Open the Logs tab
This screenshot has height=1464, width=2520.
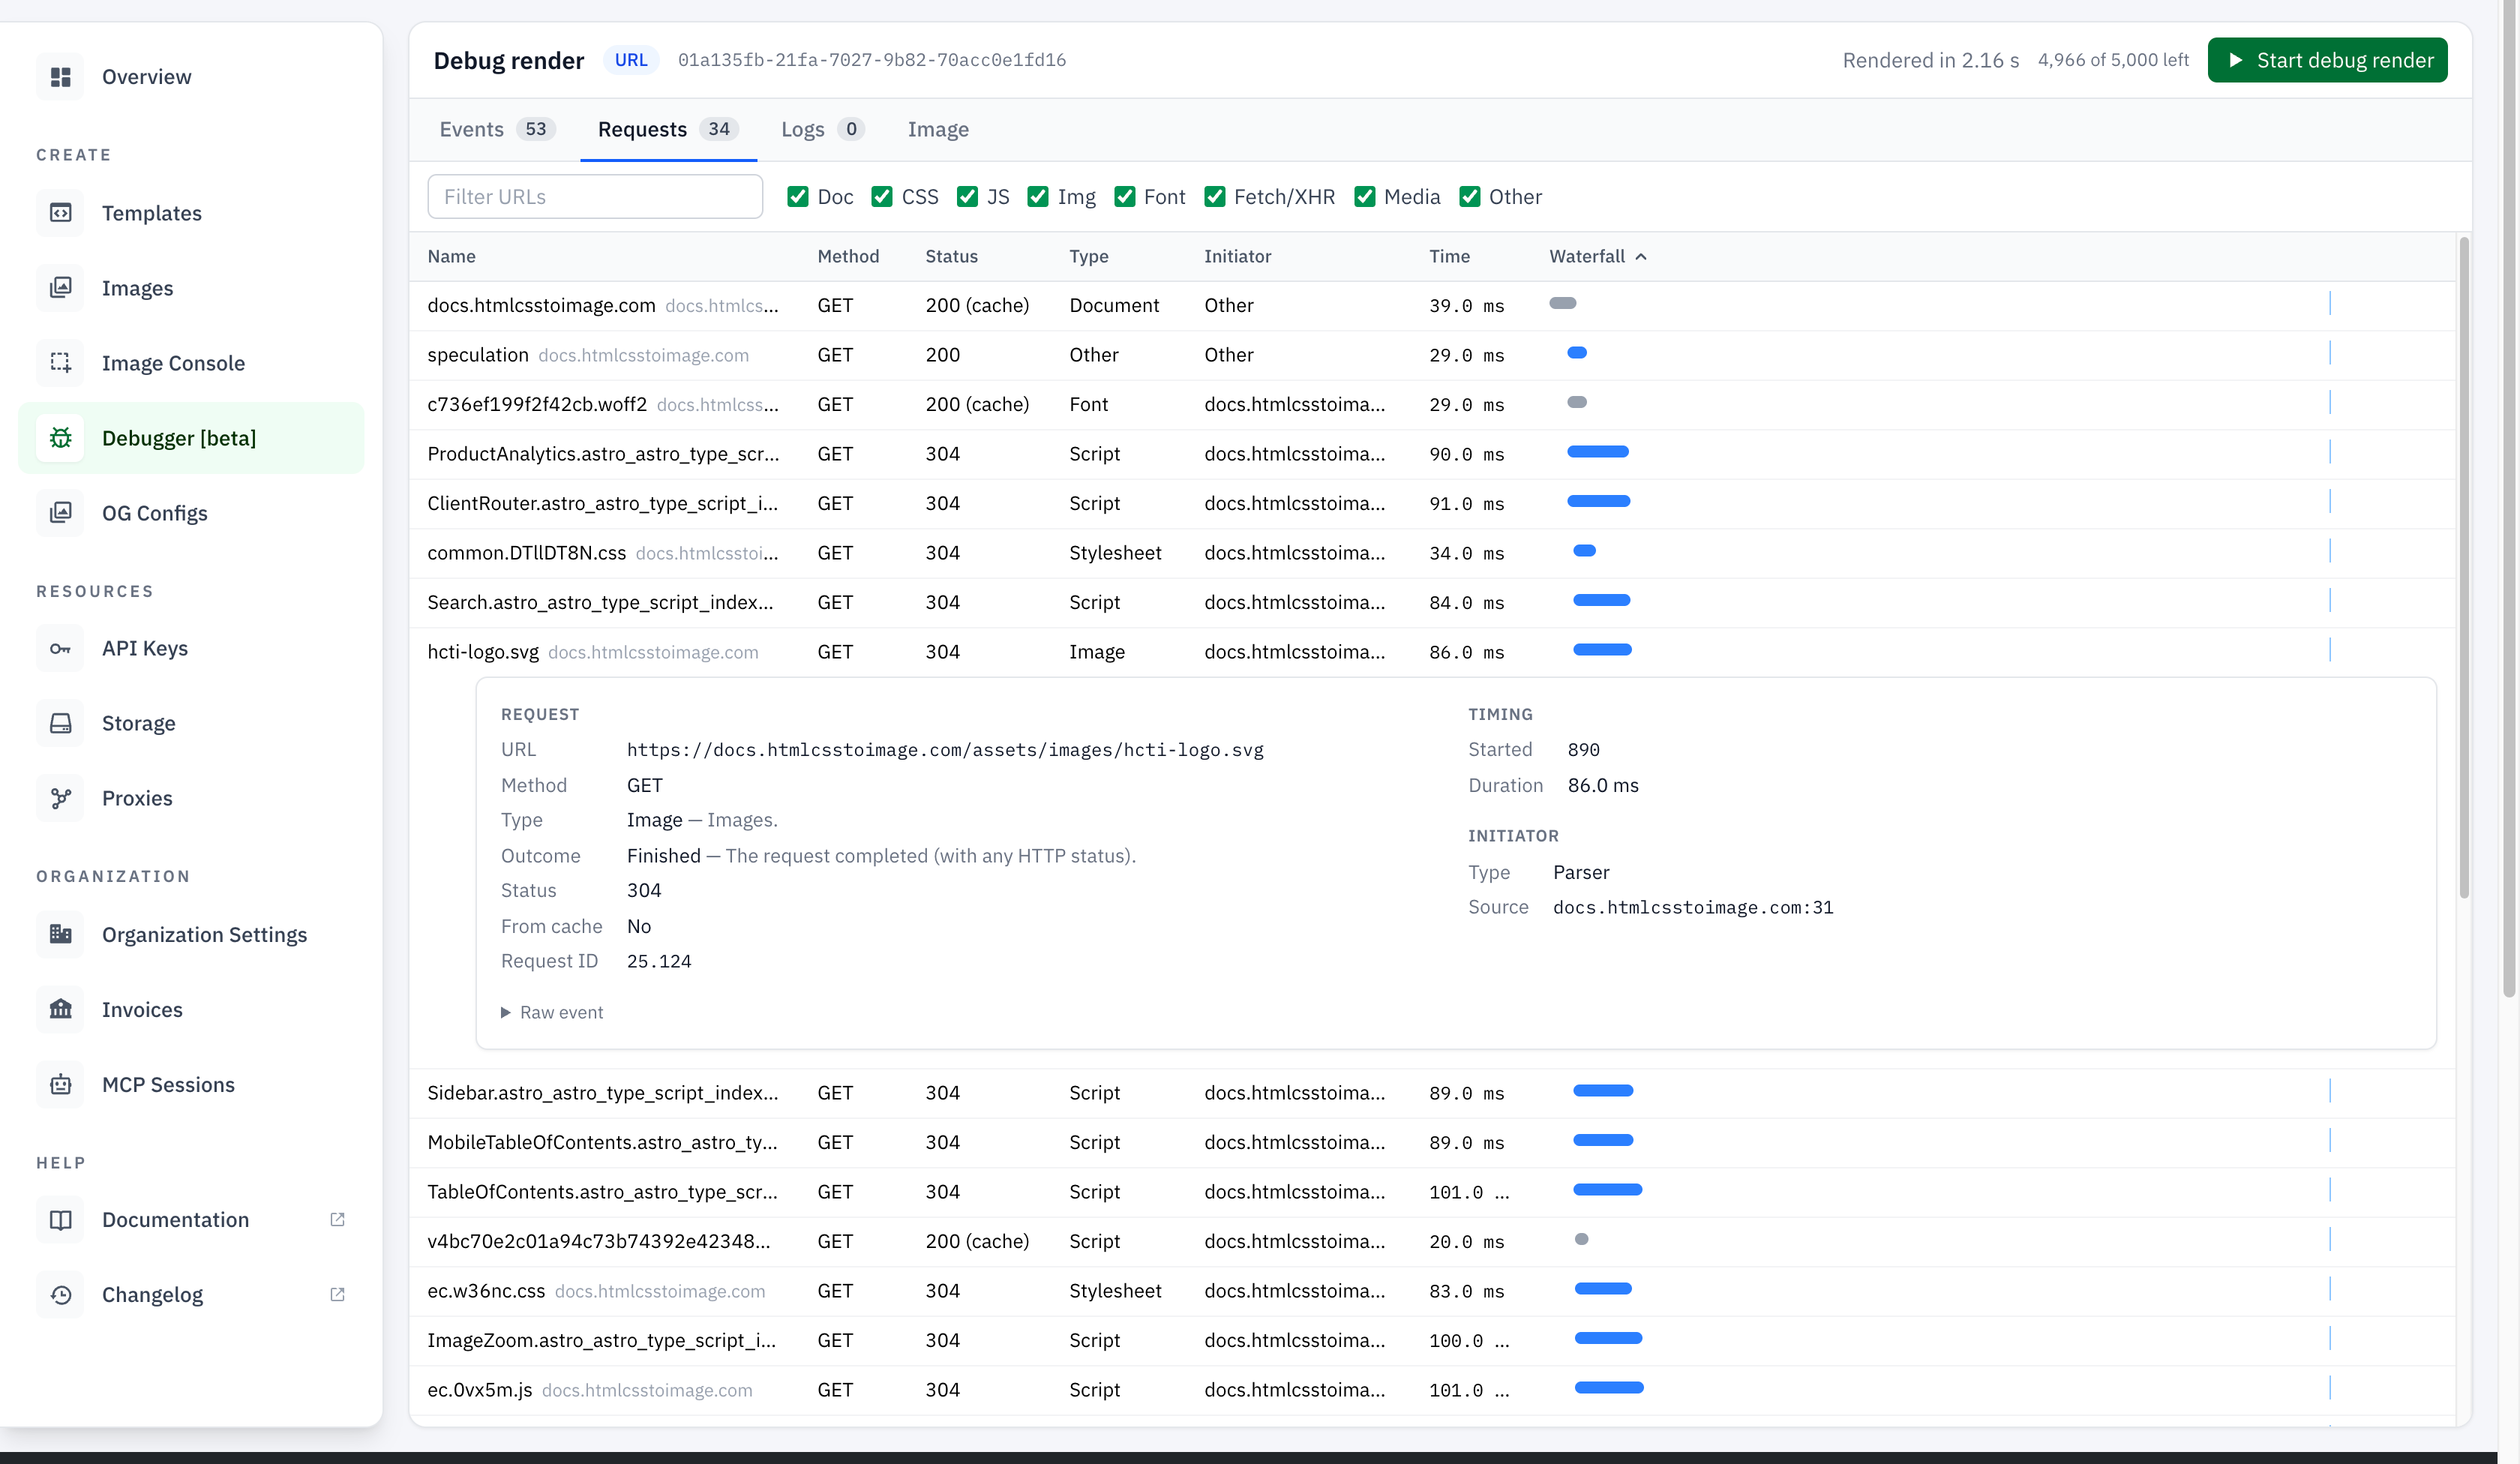click(x=822, y=130)
